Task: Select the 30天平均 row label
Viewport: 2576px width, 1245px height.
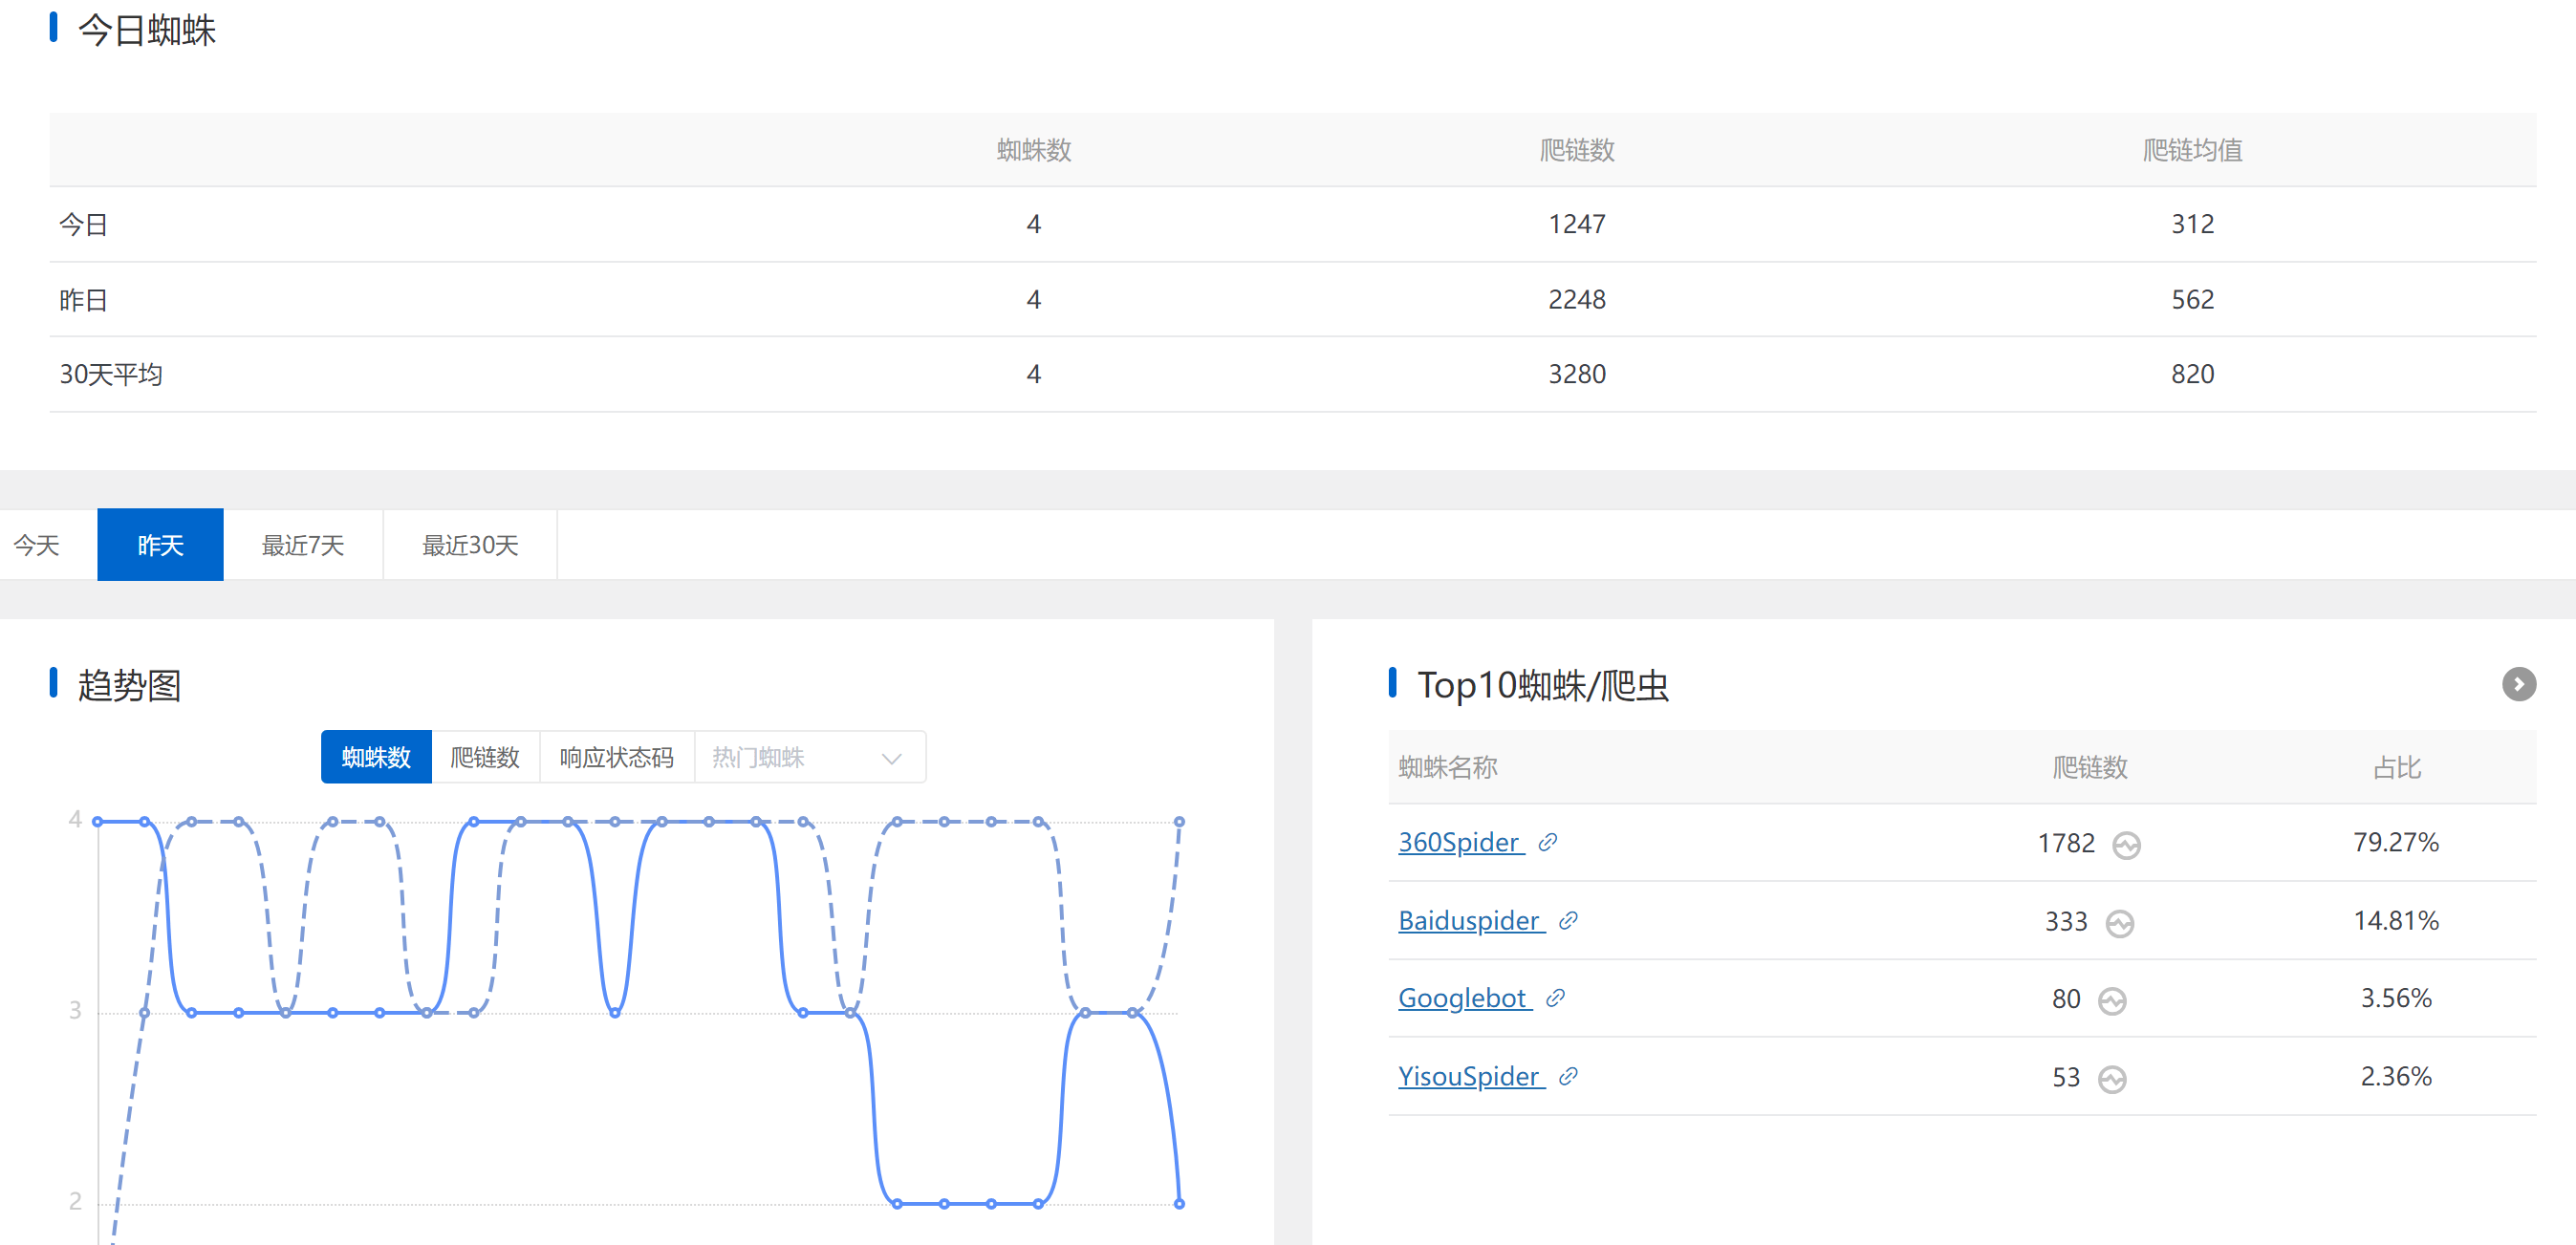Action: click(111, 374)
